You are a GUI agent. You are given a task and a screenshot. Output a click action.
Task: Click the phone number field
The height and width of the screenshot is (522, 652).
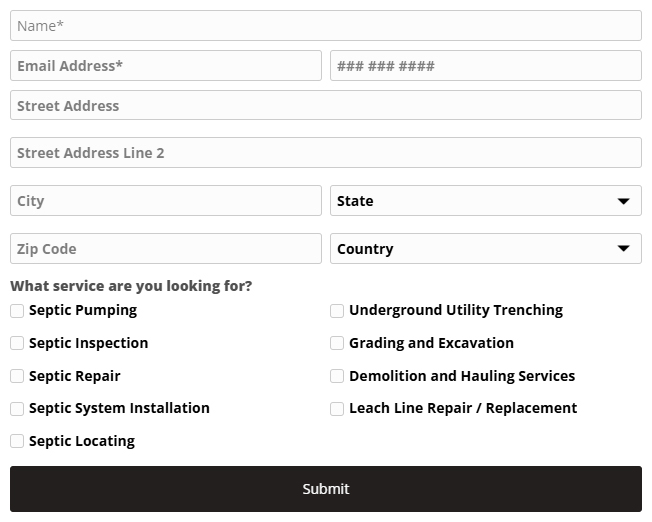(x=485, y=66)
